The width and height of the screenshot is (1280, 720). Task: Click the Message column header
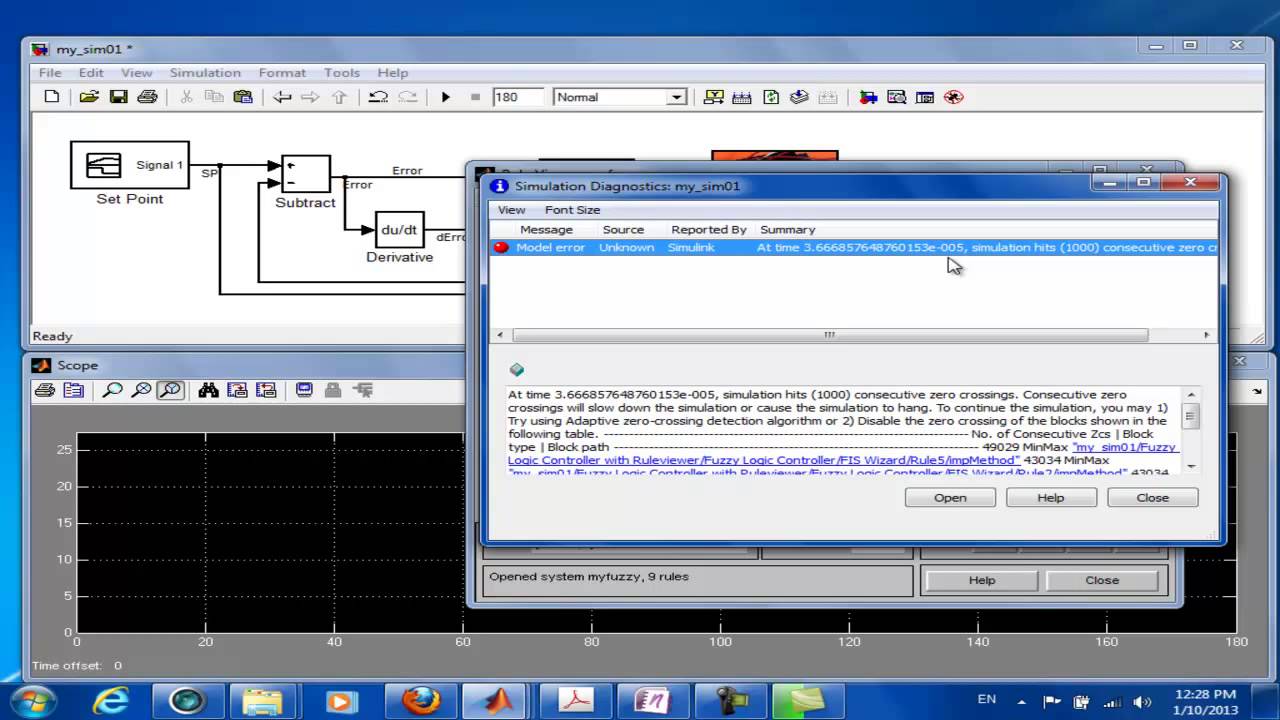(x=546, y=230)
